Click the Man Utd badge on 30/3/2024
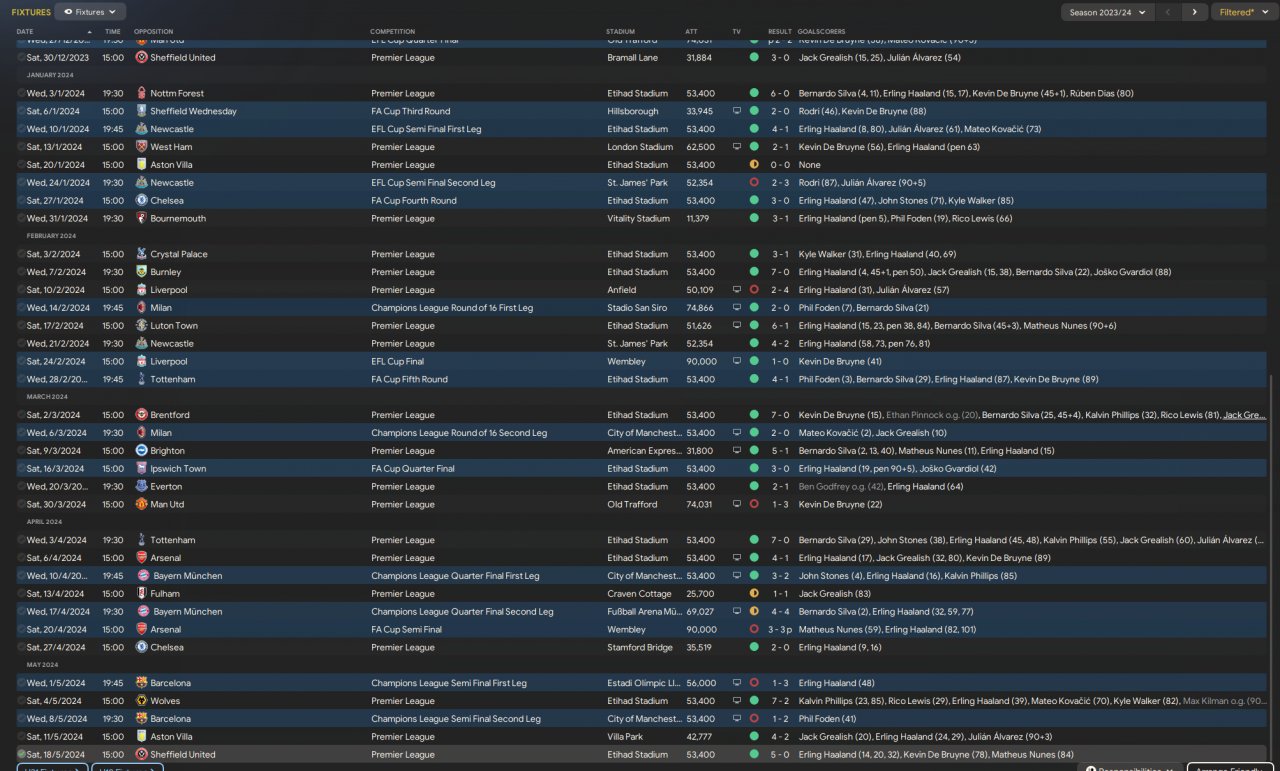Image resolution: width=1280 pixels, height=771 pixels. 141,505
